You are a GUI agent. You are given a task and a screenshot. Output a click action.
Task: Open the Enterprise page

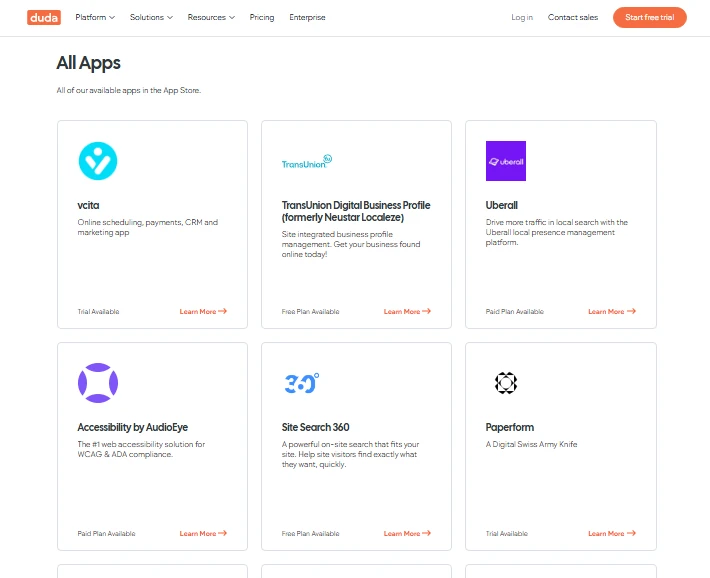coord(307,17)
